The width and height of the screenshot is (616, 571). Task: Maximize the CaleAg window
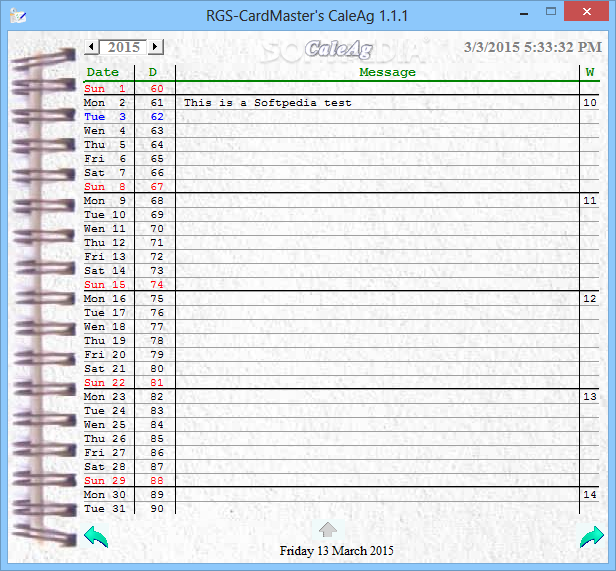tap(551, 11)
